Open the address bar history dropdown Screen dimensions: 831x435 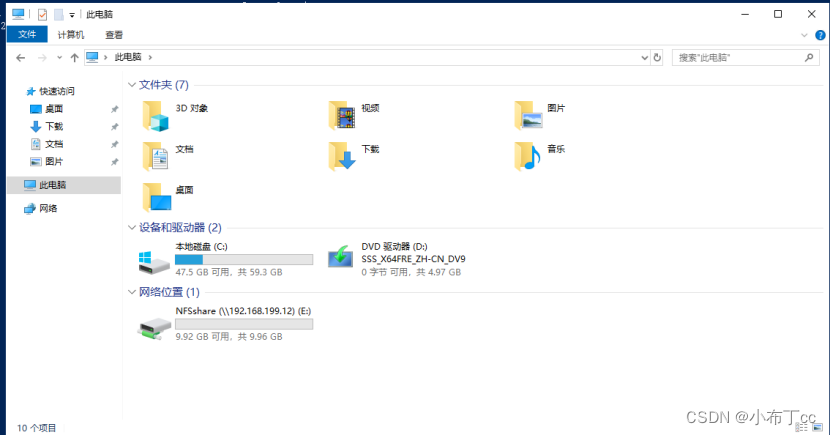(x=644, y=58)
